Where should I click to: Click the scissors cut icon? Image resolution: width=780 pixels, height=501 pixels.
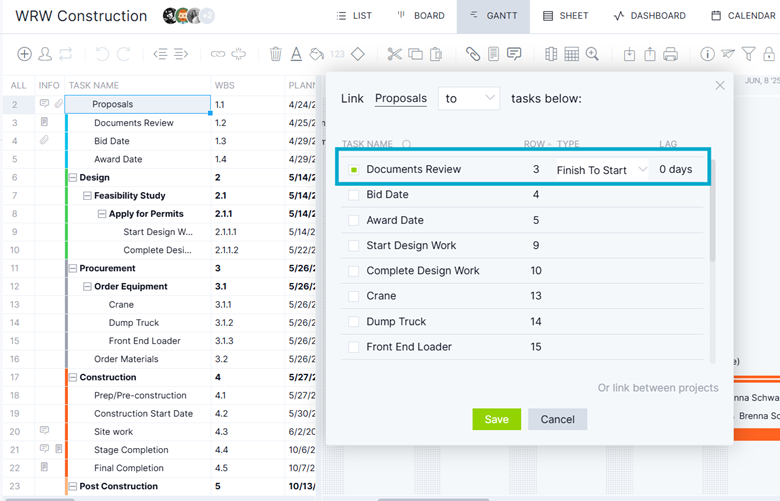pos(394,54)
